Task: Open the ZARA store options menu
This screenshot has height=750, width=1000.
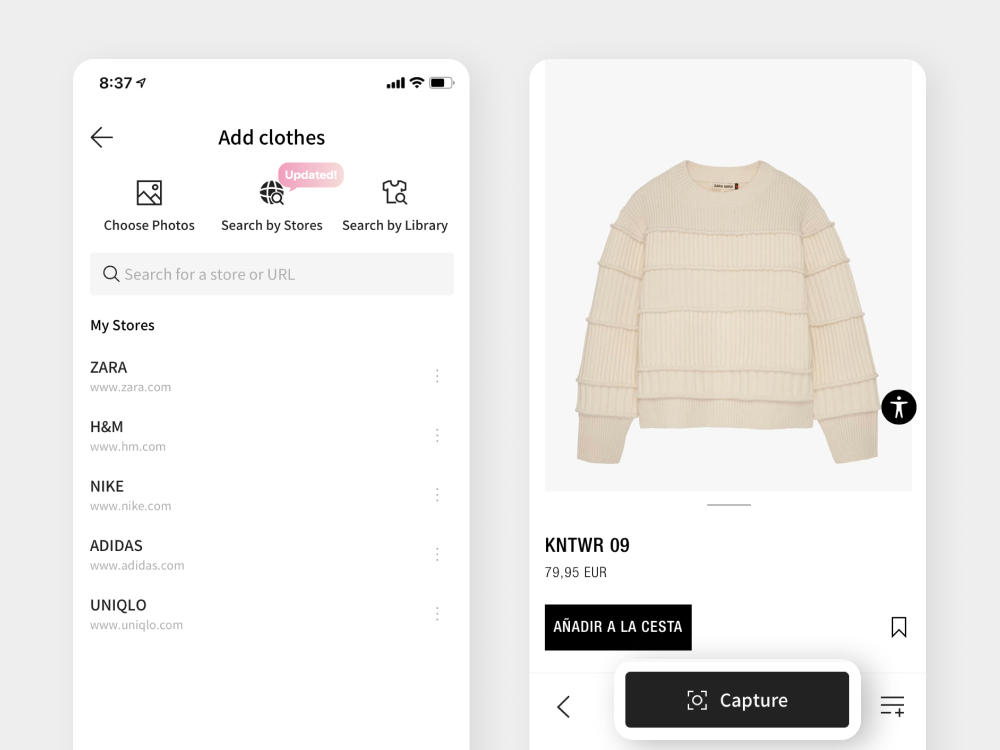Action: point(437,376)
